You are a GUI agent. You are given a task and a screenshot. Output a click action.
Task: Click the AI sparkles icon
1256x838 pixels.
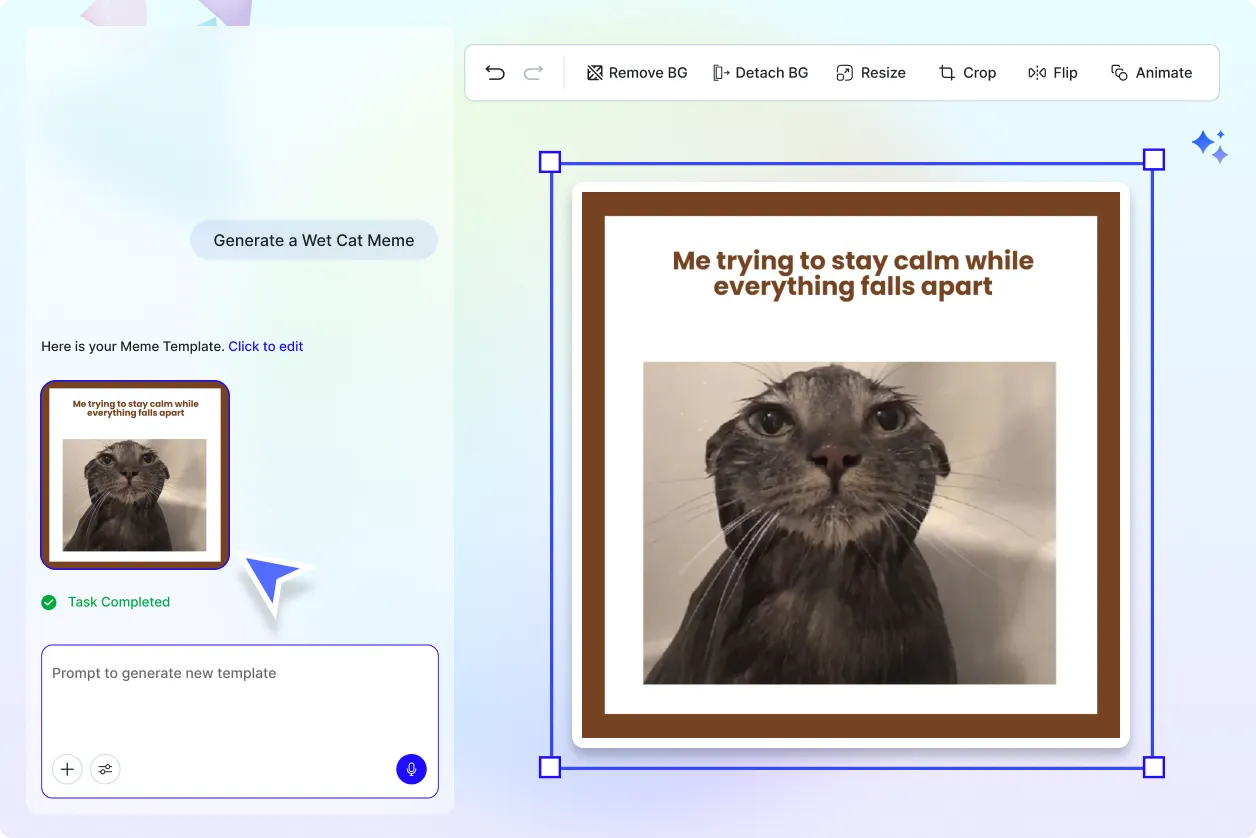[1210, 146]
